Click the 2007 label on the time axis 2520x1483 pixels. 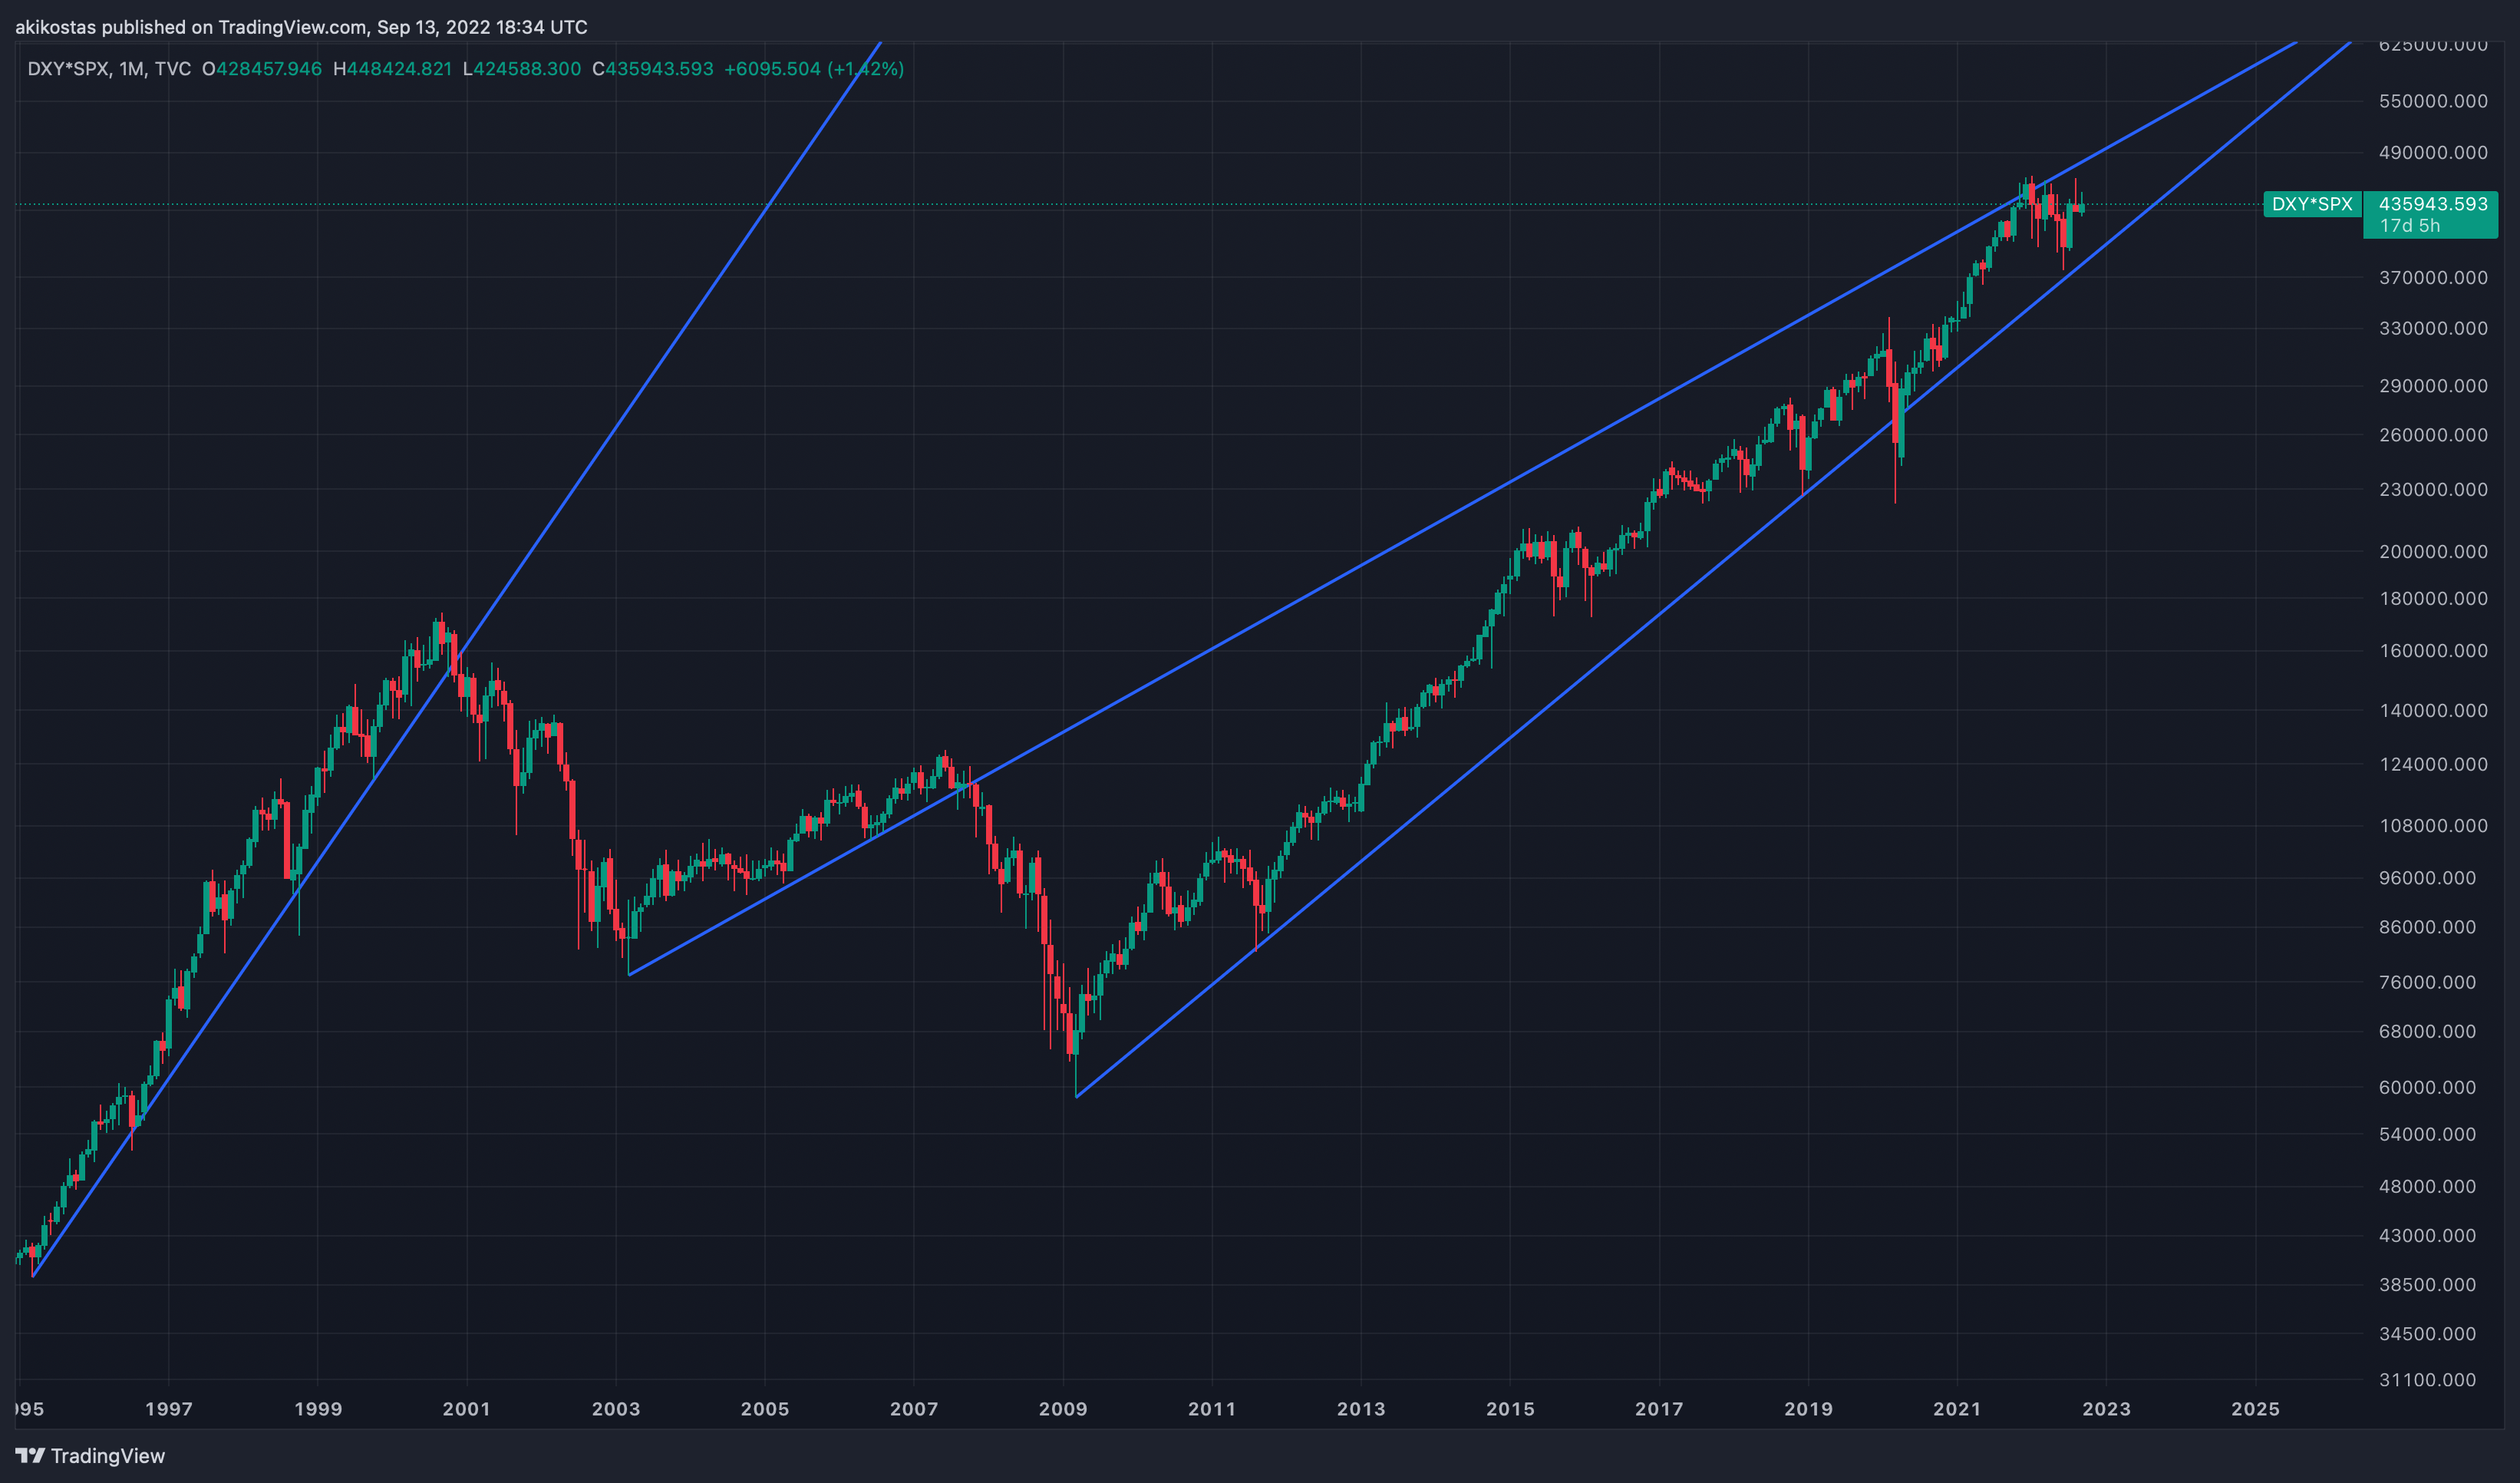click(x=914, y=1409)
